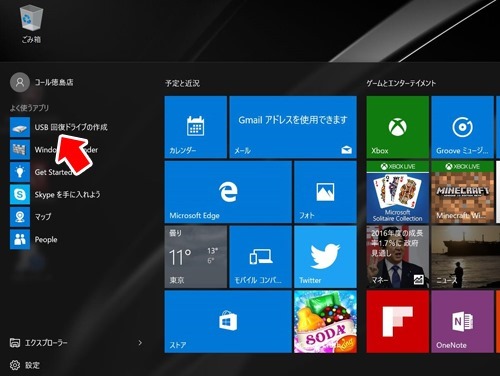This screenshot has height=376, width=500.
Task: Expand the Explorer jump list arrow
Action: [x=140, y=343]
